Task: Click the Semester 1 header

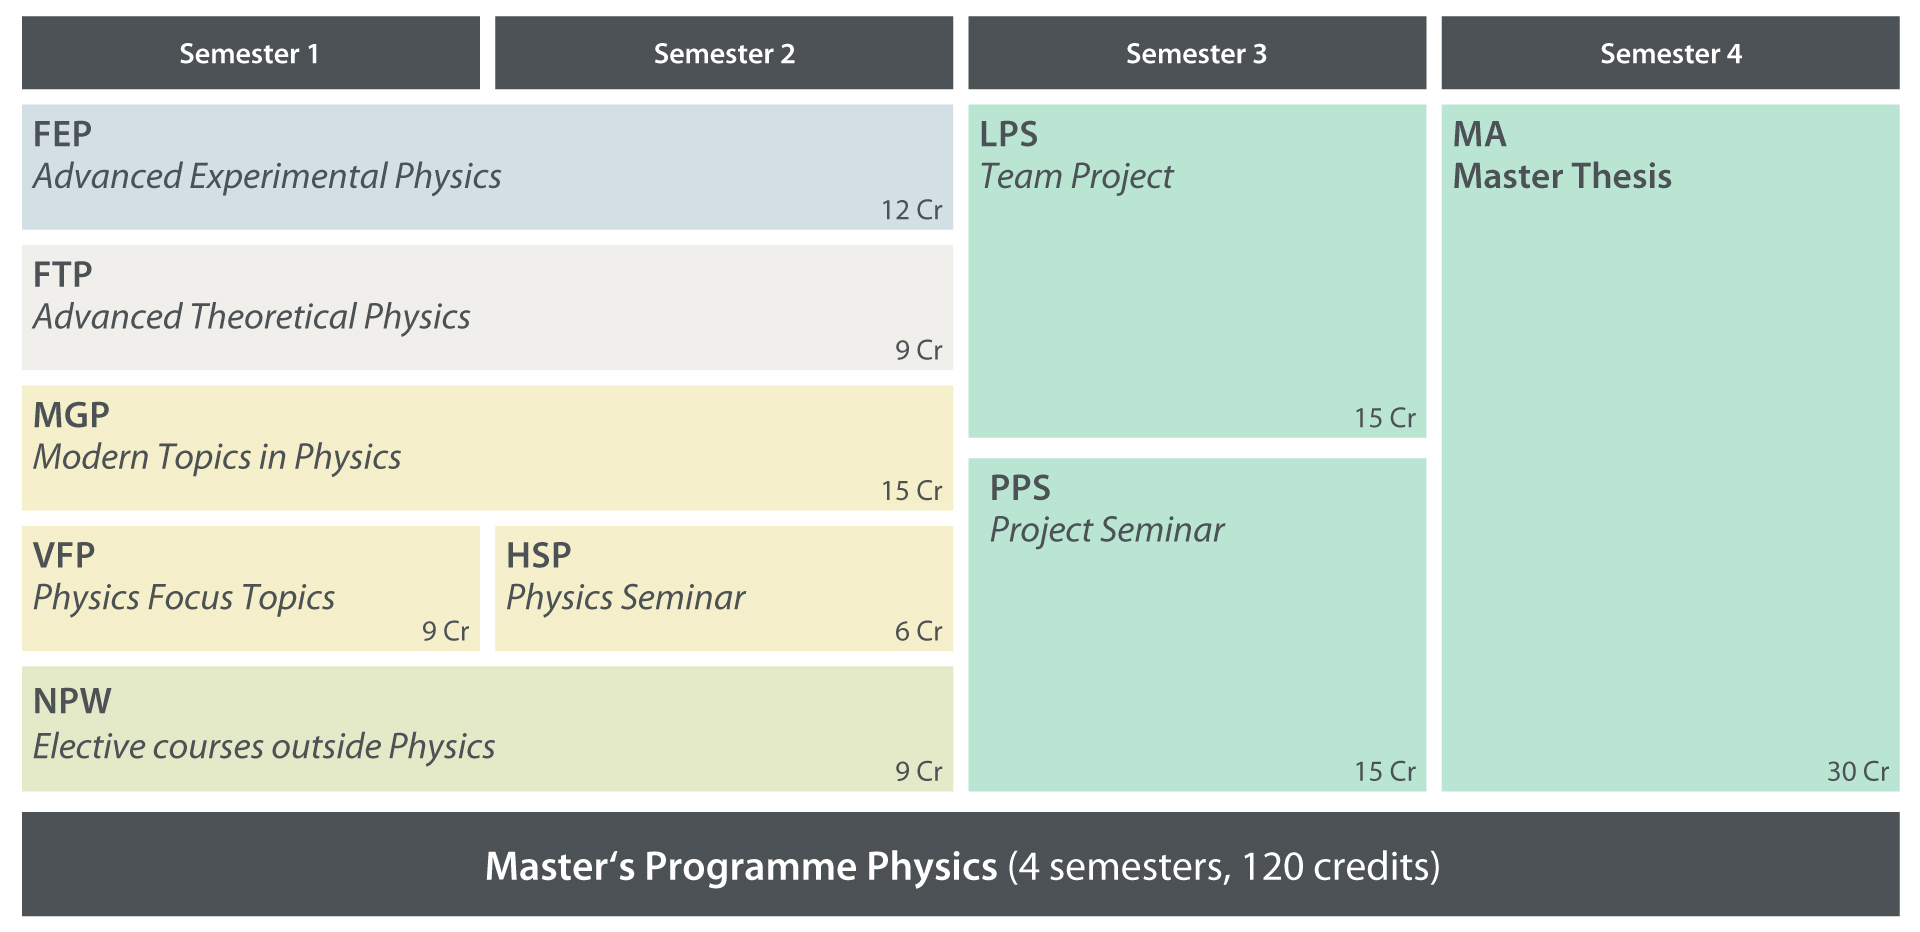Action: [x=250, y=53]
